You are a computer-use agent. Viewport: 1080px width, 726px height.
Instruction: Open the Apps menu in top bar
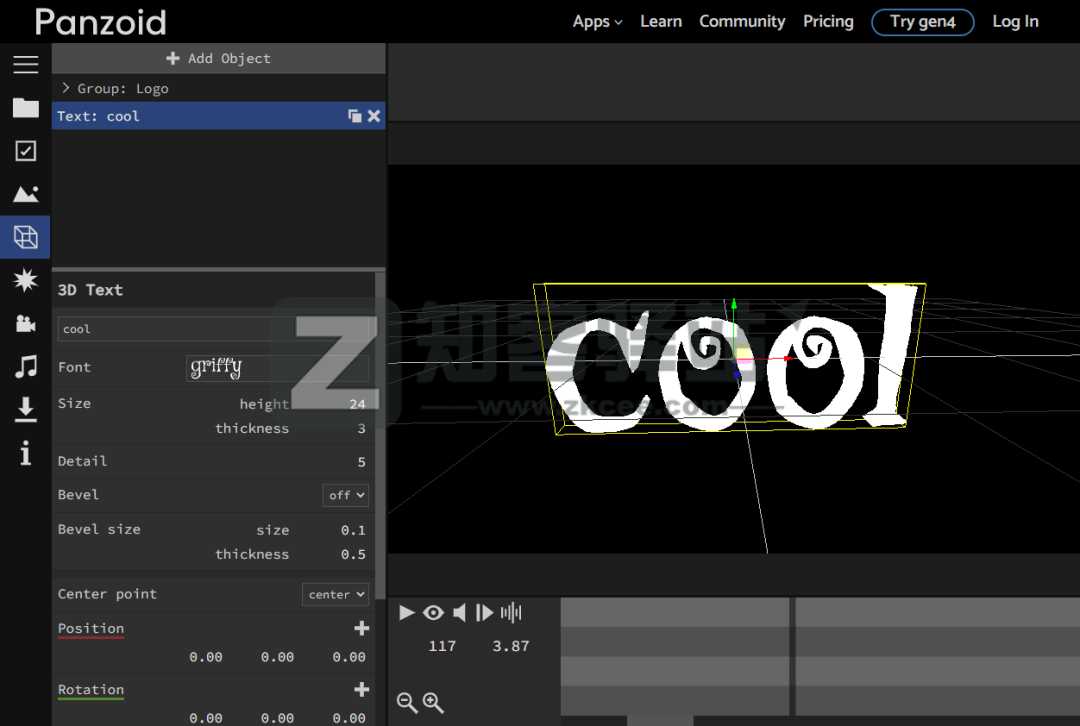[x=597, y=21]
